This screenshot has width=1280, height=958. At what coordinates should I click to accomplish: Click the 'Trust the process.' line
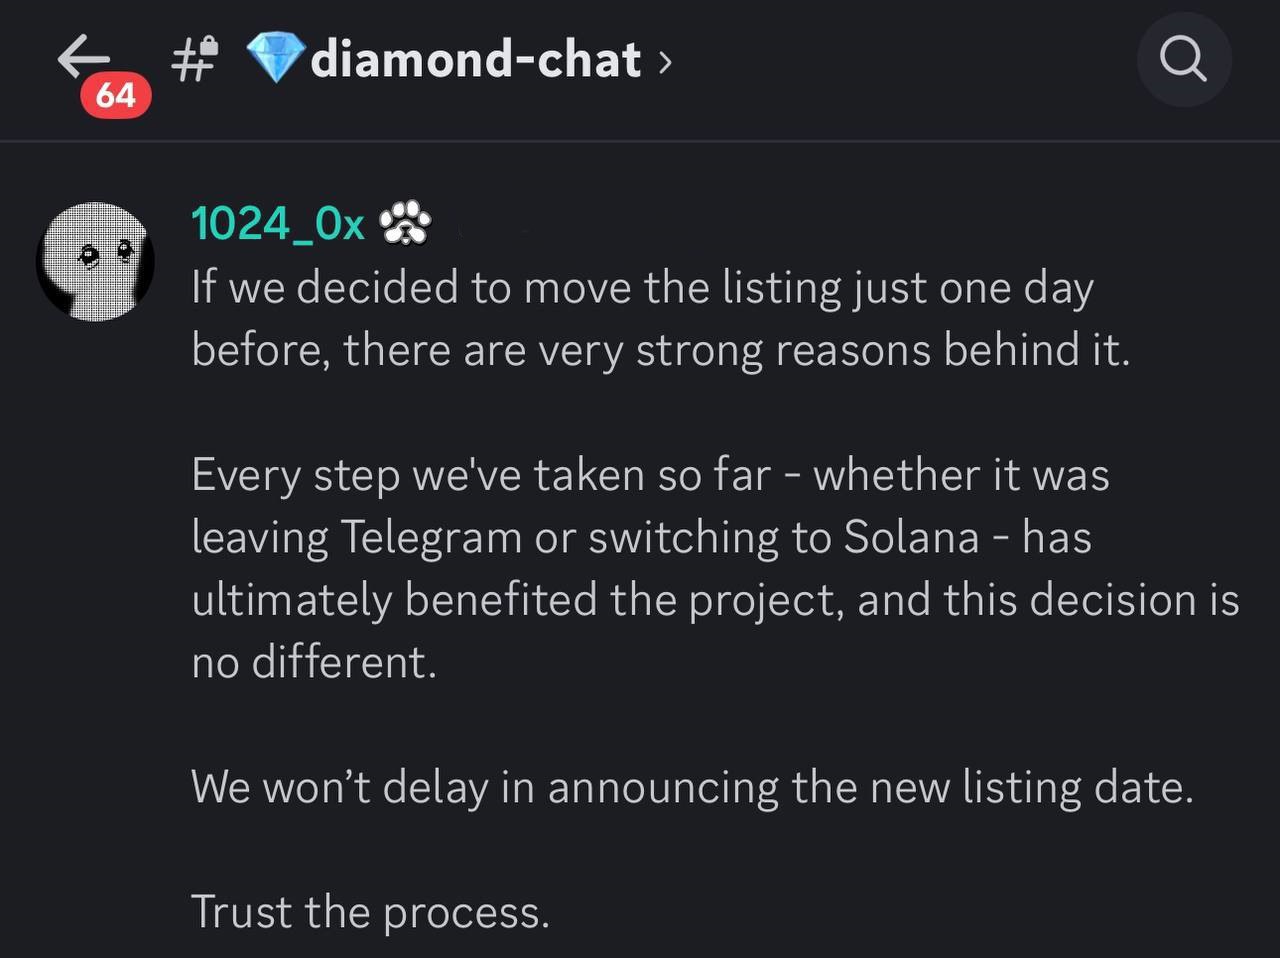coord(370,912)
